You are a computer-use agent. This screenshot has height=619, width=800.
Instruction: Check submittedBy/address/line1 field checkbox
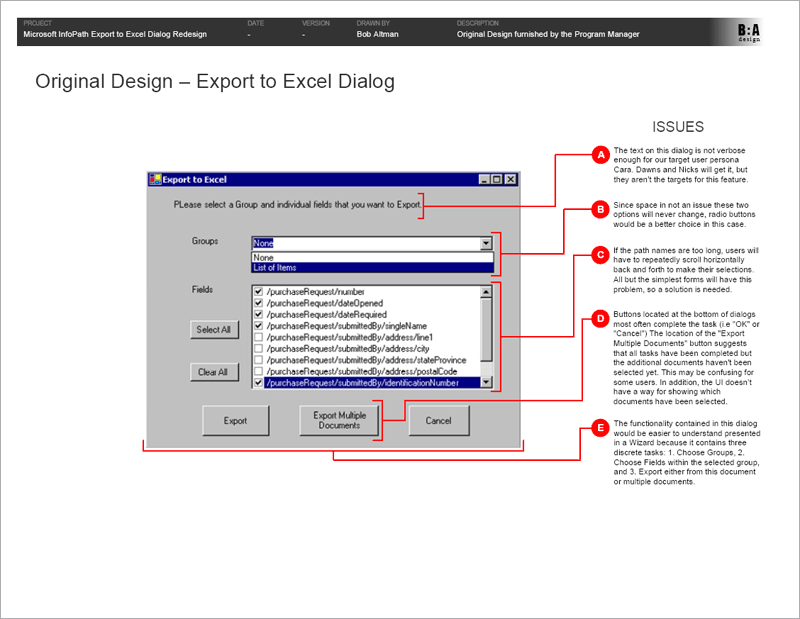(259, 337)
